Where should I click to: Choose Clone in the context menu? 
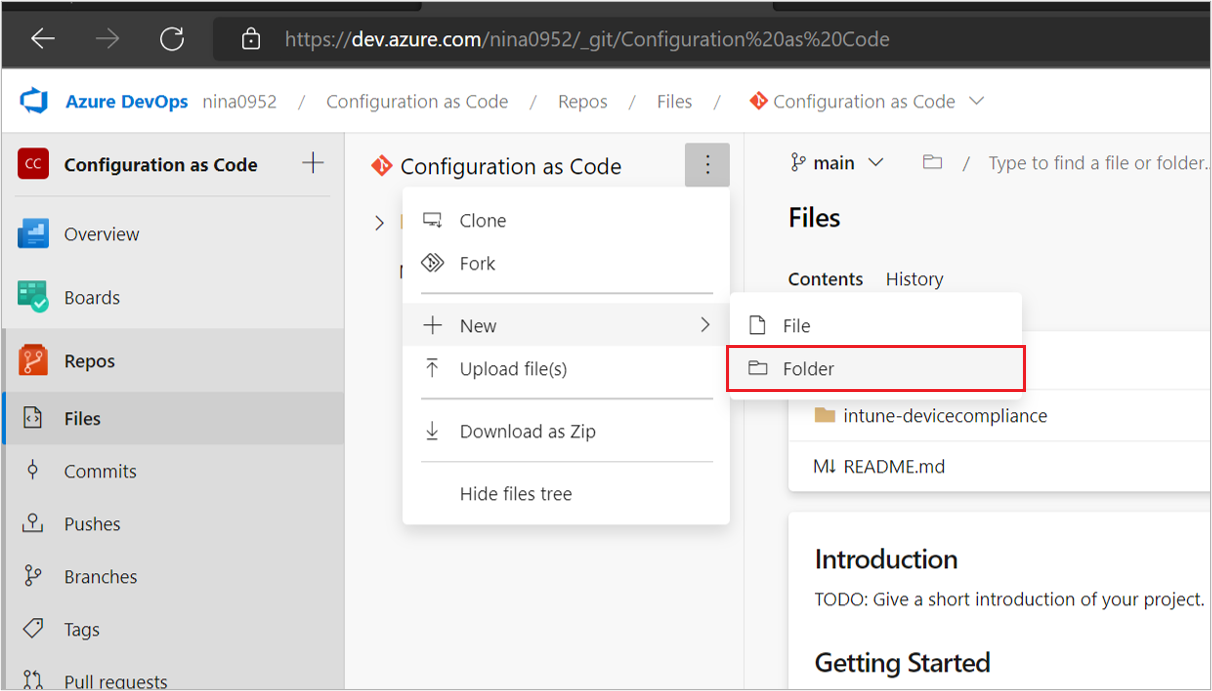click(x=482, y=221)
